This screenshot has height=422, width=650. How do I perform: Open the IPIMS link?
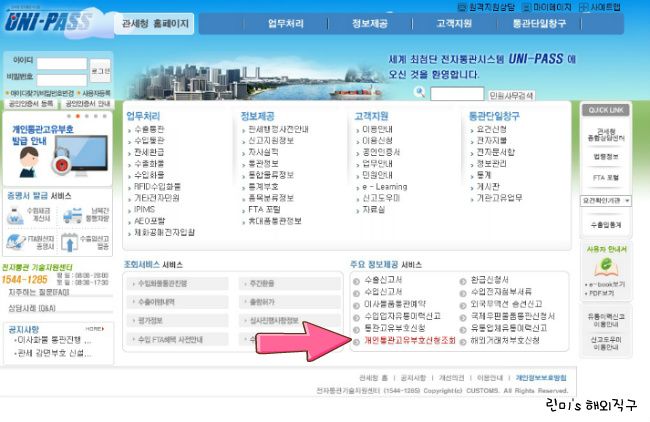tap(144, 209)
